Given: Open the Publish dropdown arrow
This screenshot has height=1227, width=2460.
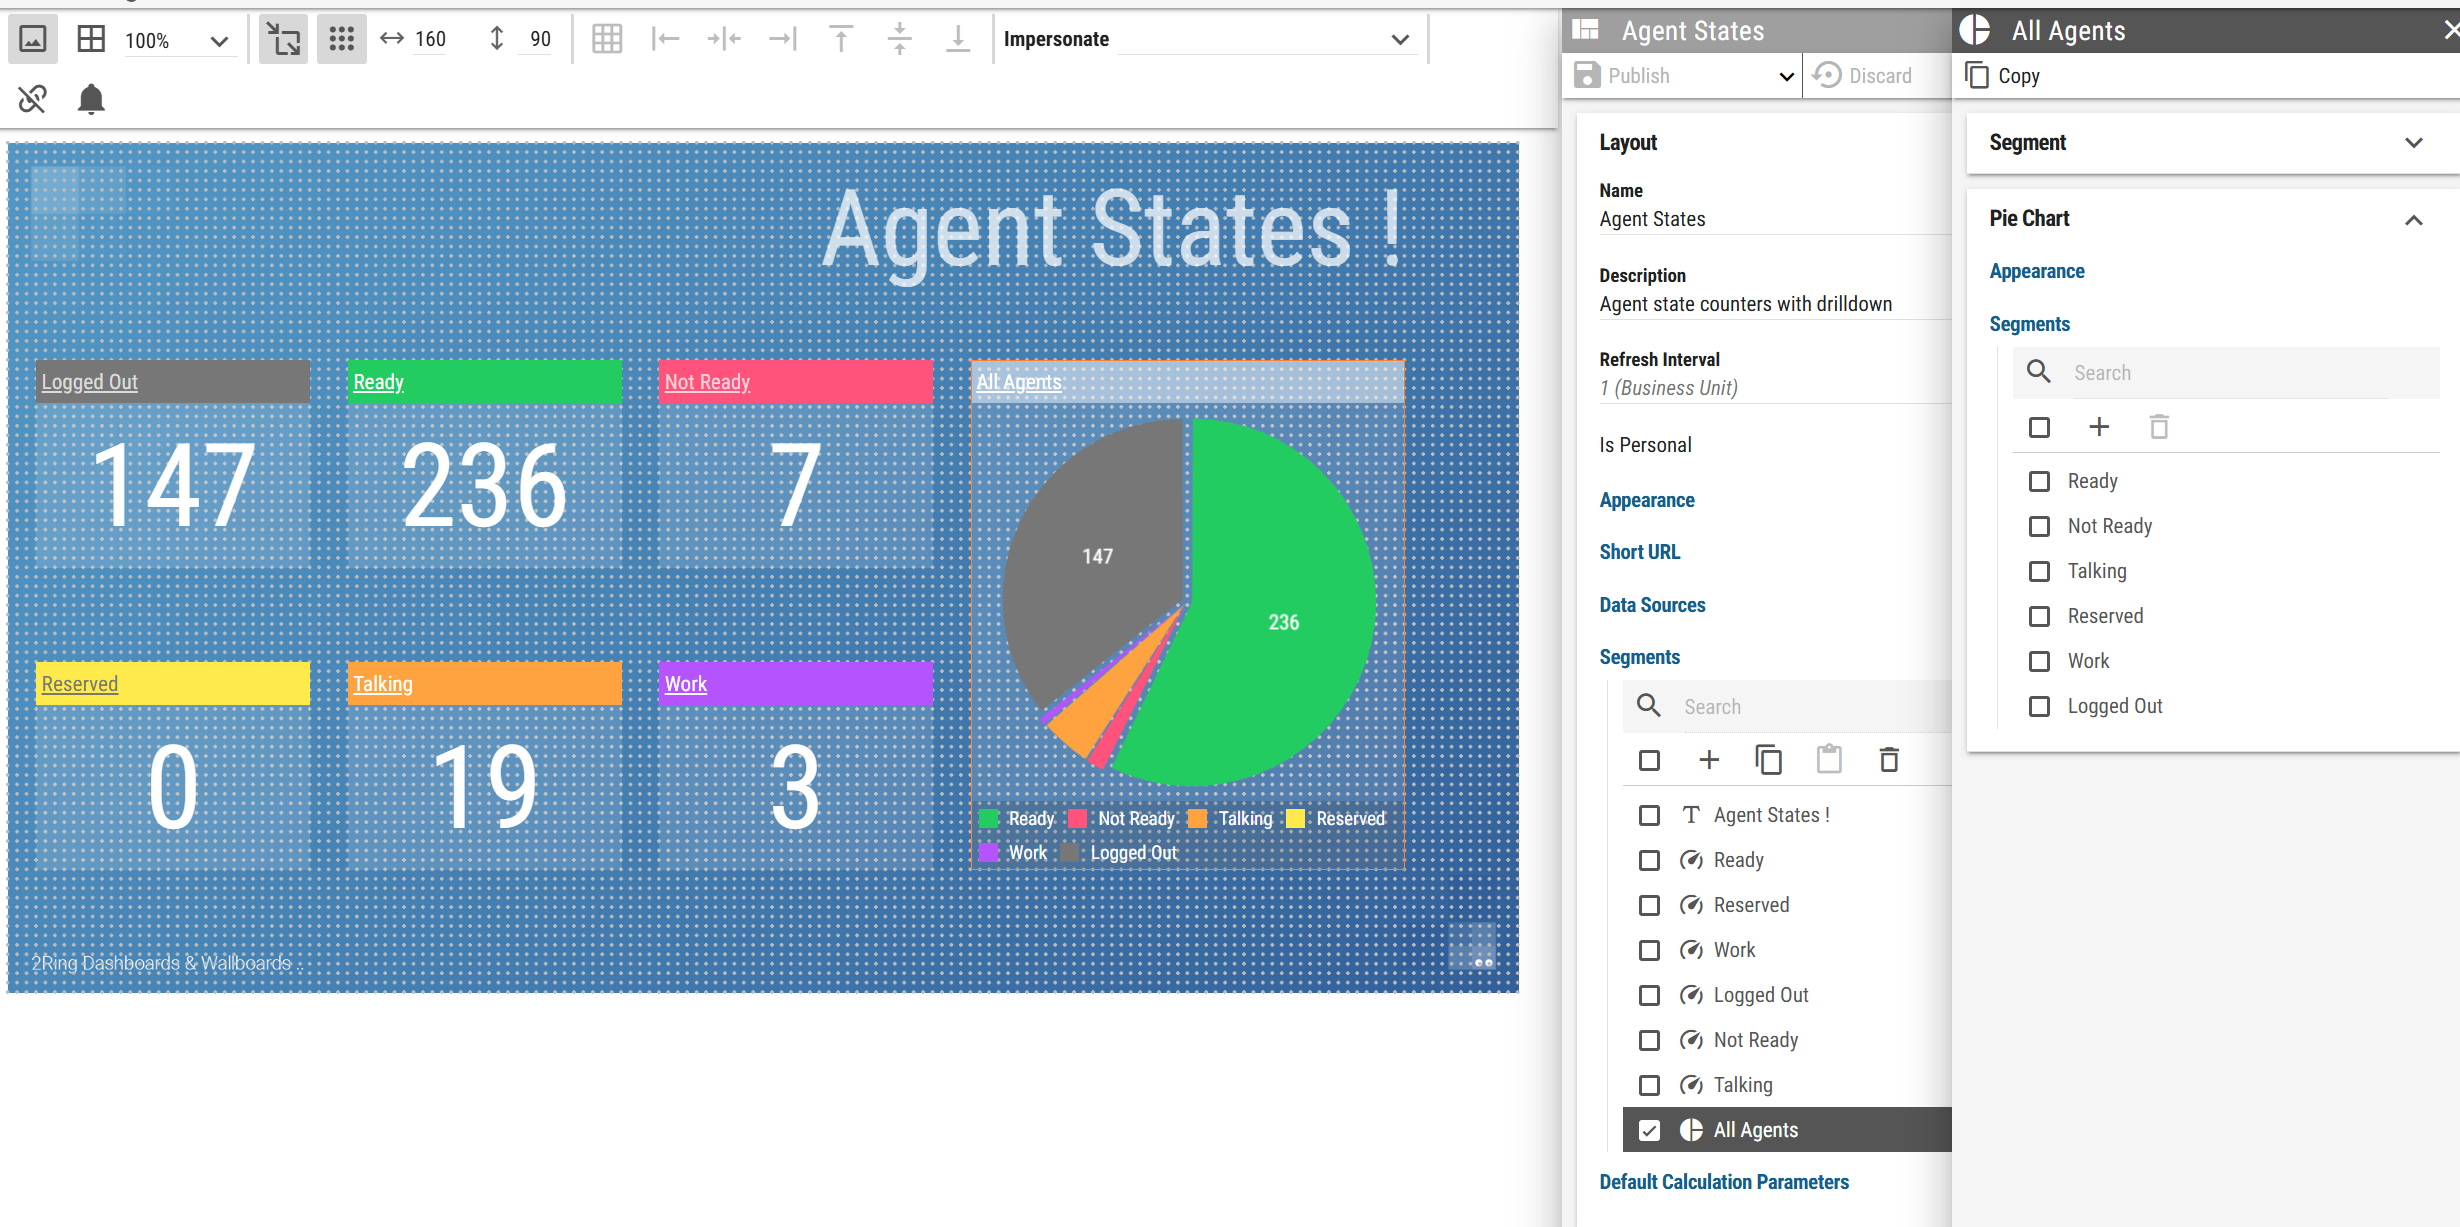Looking at the screenshot, I should coord(1785,76).
